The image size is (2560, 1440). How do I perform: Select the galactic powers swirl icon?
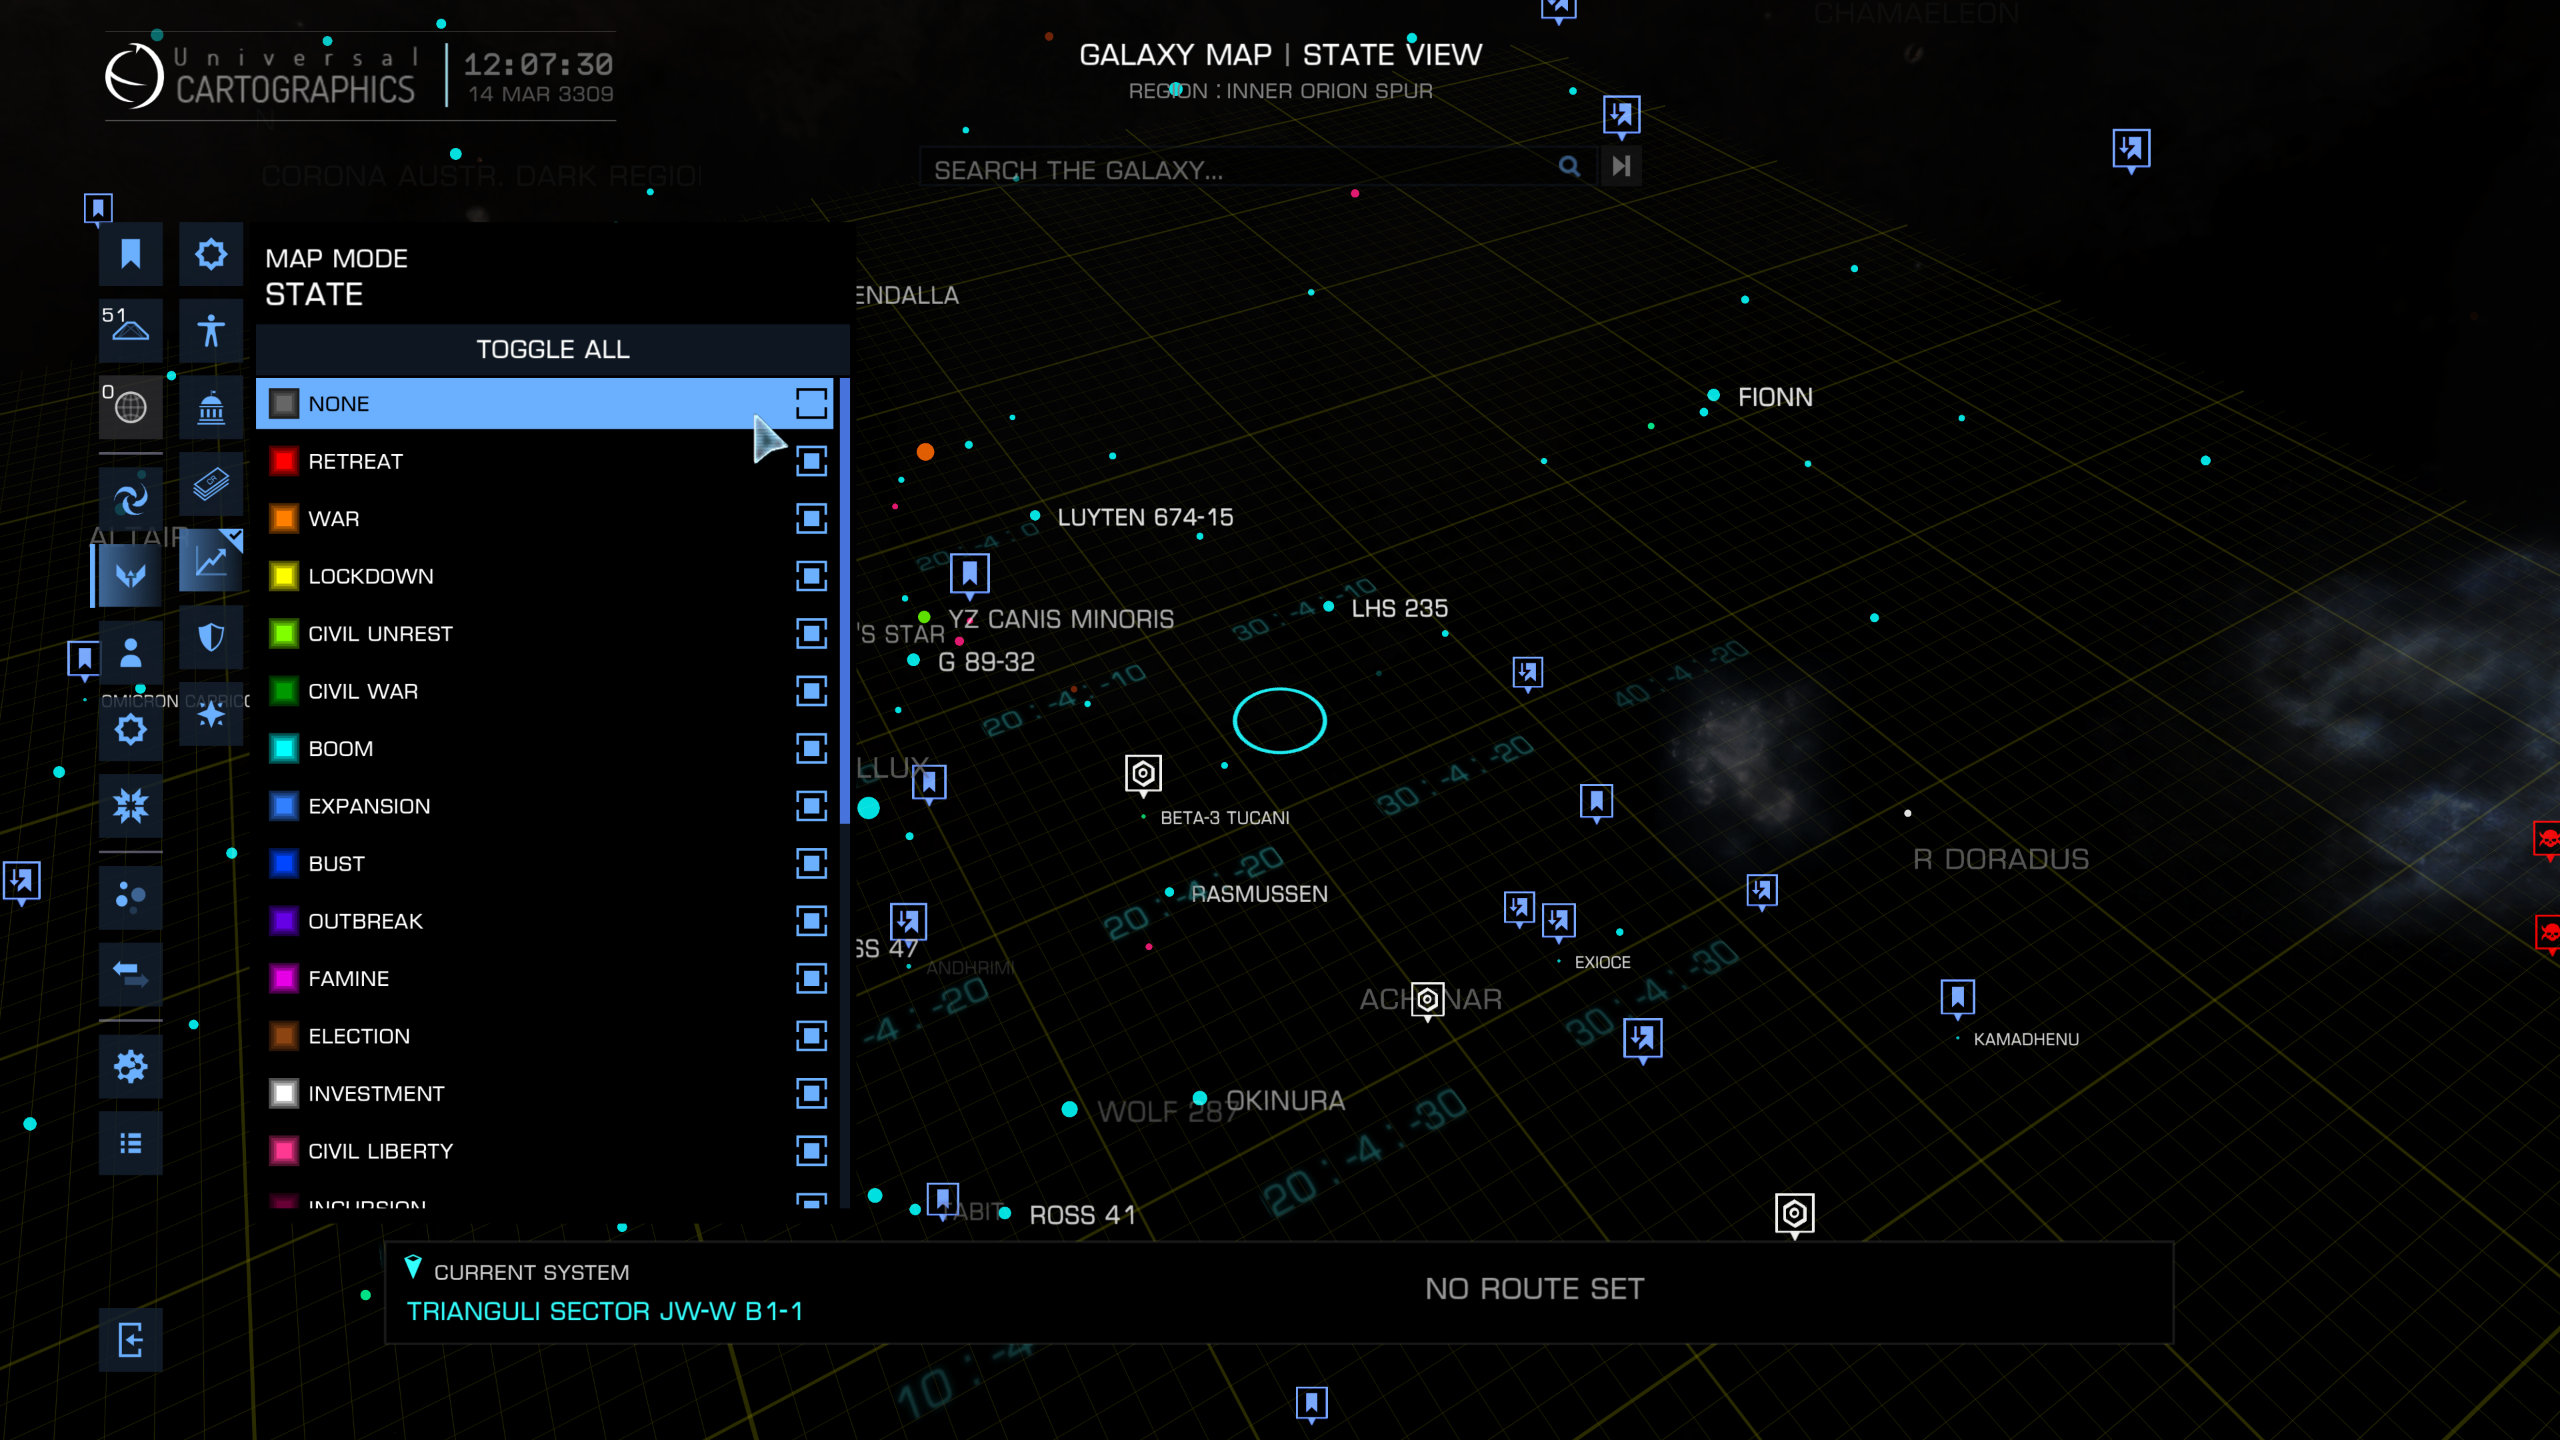coord(130,498)
